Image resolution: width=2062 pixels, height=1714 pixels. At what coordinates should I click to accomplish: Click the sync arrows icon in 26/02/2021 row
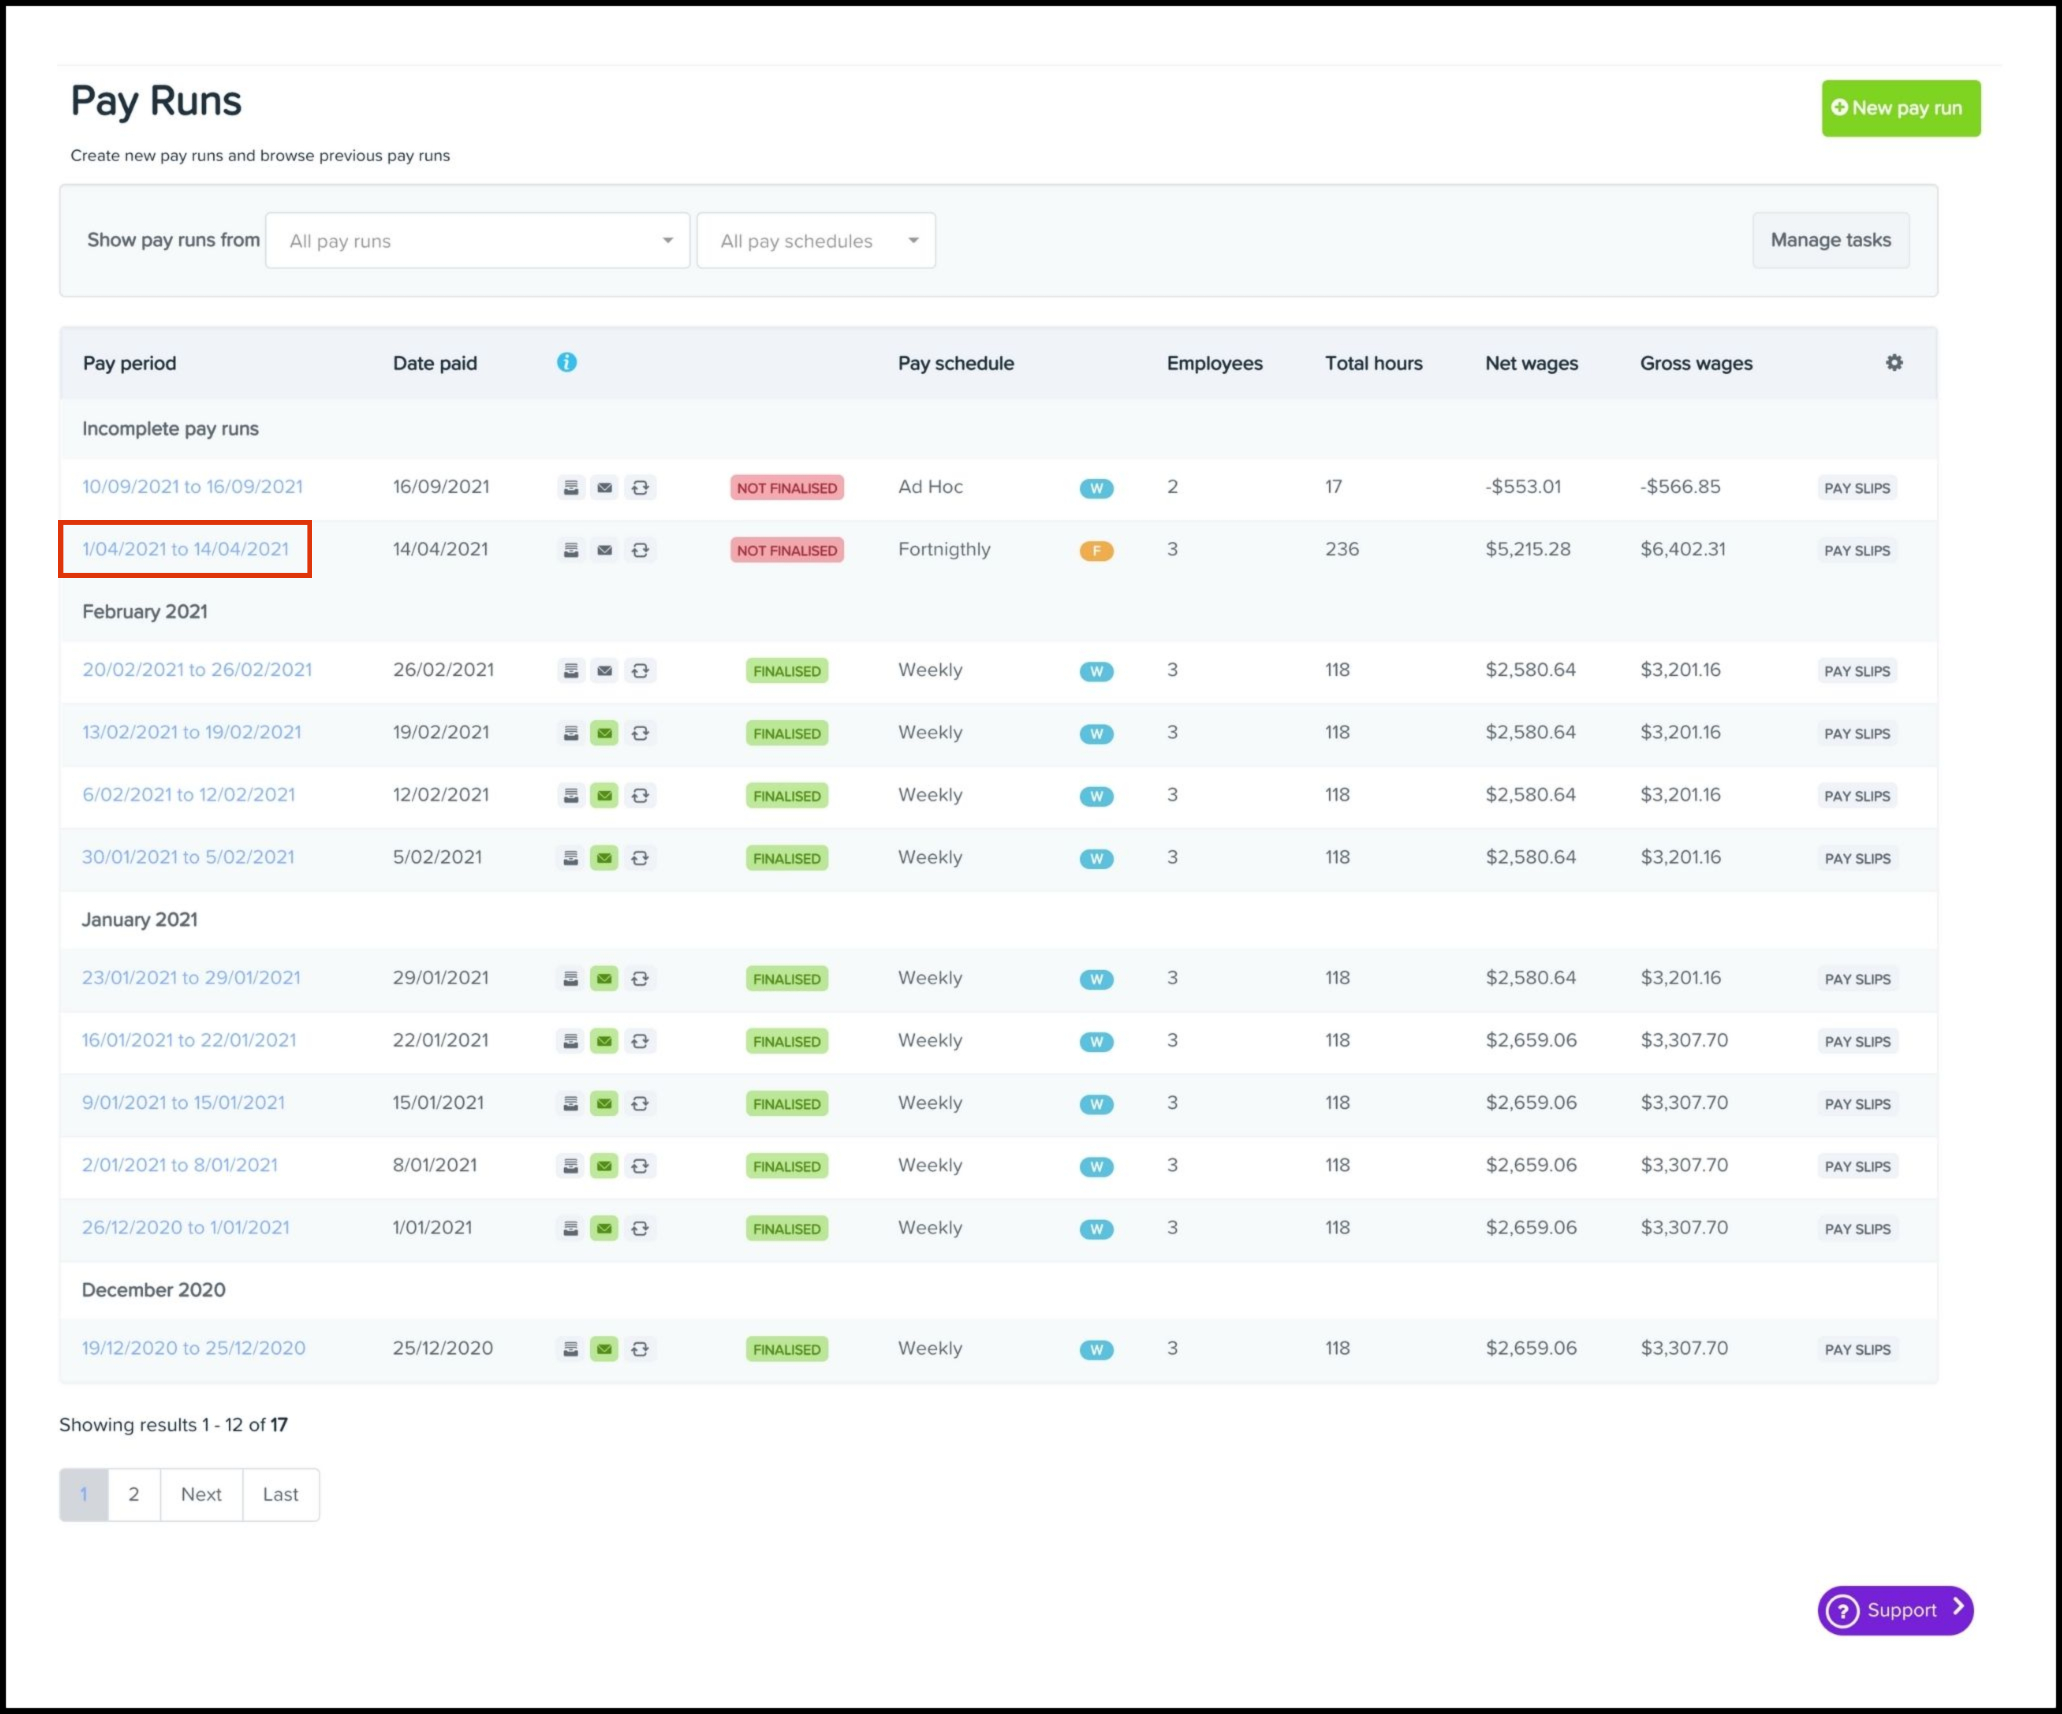[640, 671]
